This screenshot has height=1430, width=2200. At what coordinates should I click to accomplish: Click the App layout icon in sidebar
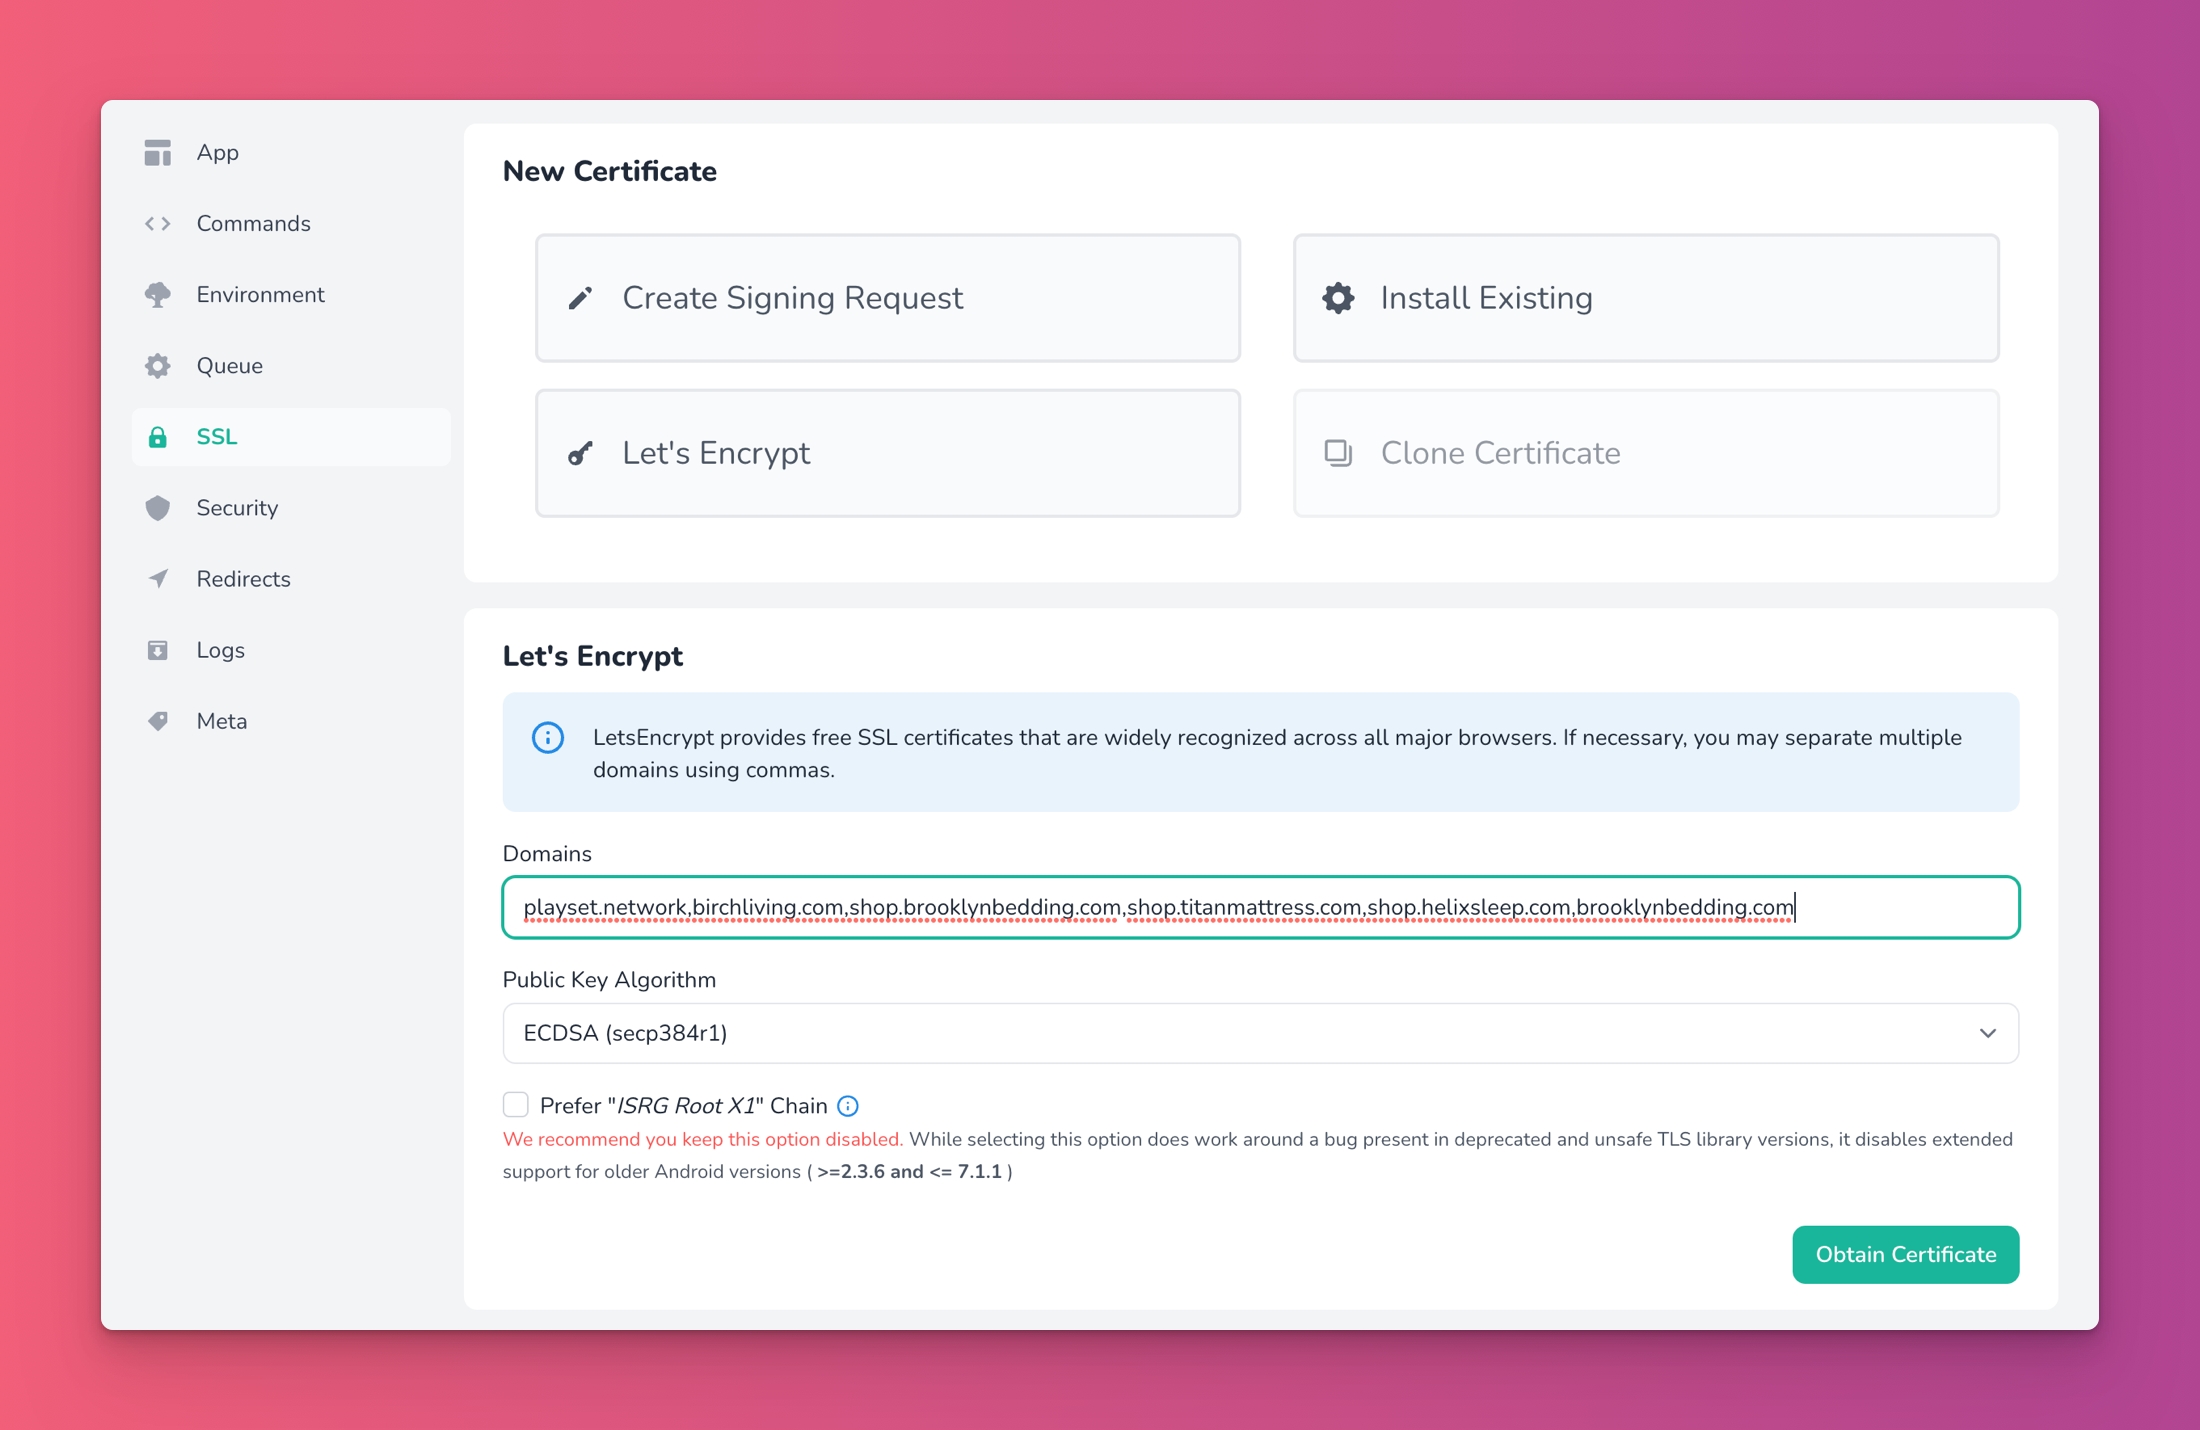pyautogui.click(x=158, y=153)
